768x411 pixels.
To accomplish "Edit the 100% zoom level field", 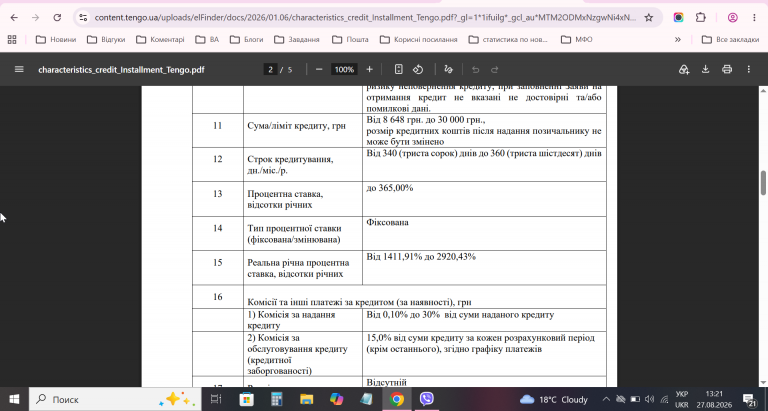I will (344, 70).
